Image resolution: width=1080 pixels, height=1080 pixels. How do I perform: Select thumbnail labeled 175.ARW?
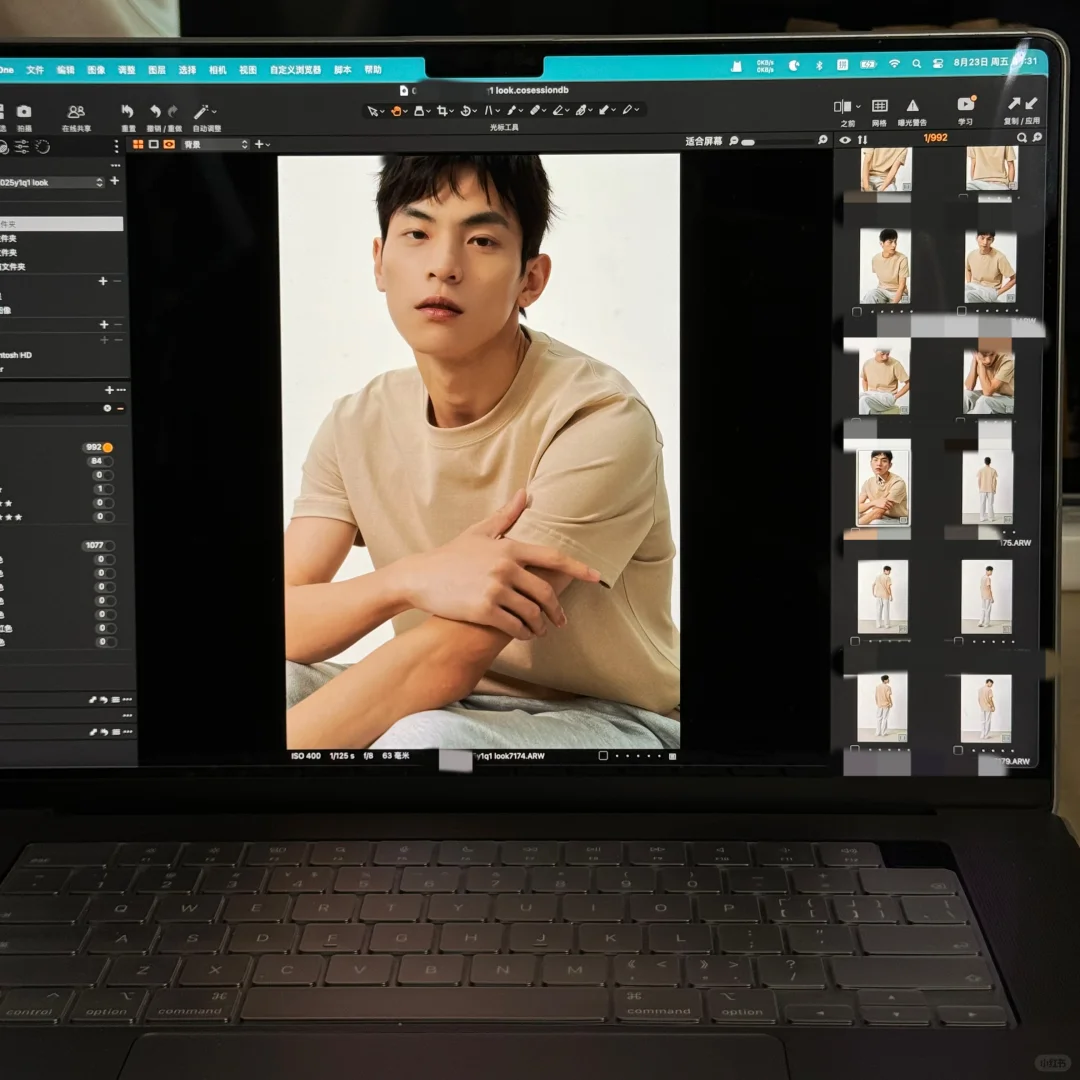[987, 486]
